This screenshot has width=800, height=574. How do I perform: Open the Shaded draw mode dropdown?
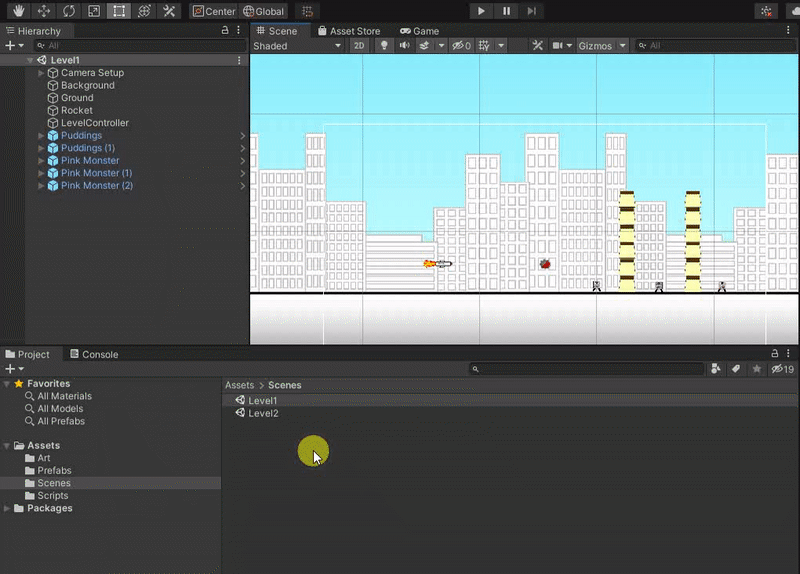point(297,46)
